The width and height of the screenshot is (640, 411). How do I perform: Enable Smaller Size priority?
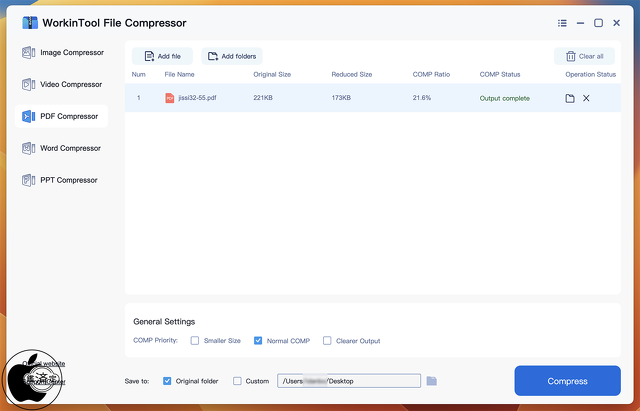tap(195, 340)
